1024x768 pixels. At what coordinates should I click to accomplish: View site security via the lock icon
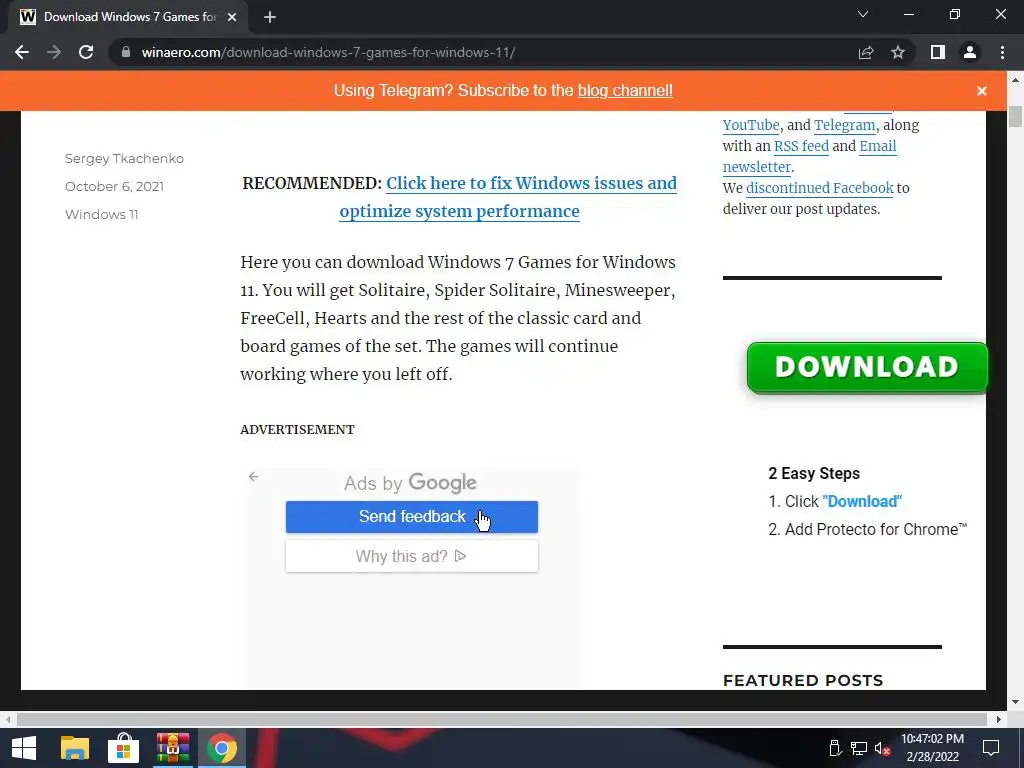click(x=126, y=52)
